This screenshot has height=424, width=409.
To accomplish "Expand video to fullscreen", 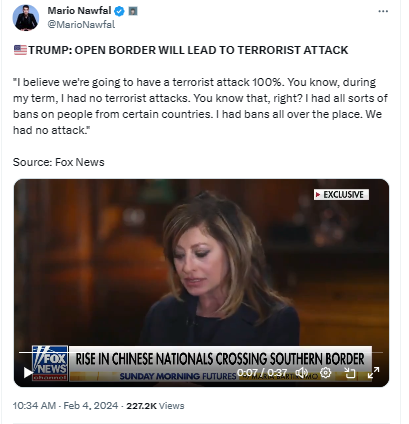I will click(373, 373).
